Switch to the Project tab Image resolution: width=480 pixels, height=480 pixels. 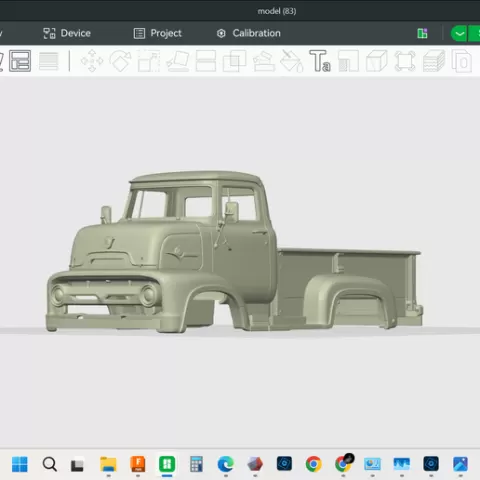[x=158, y=33]
